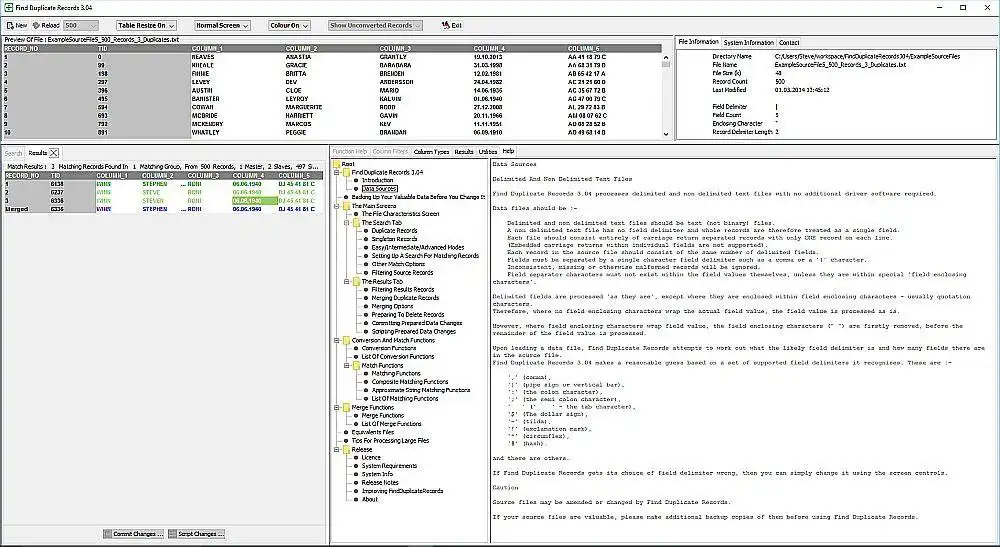Collapse the Match Functions folder node

348,365
